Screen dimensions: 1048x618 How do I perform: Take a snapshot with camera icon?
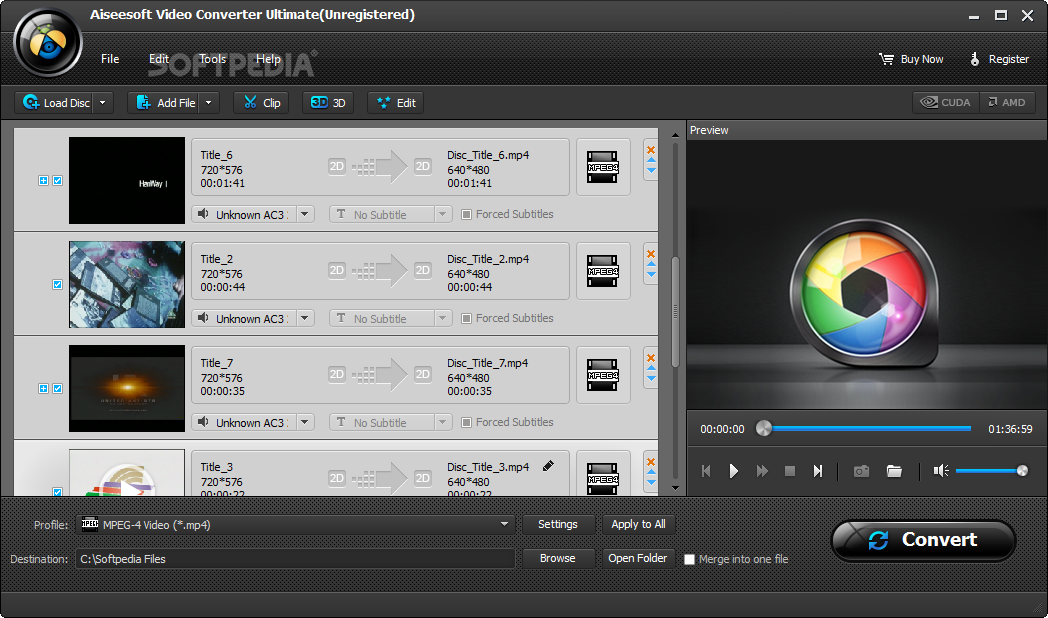(862, 471)
